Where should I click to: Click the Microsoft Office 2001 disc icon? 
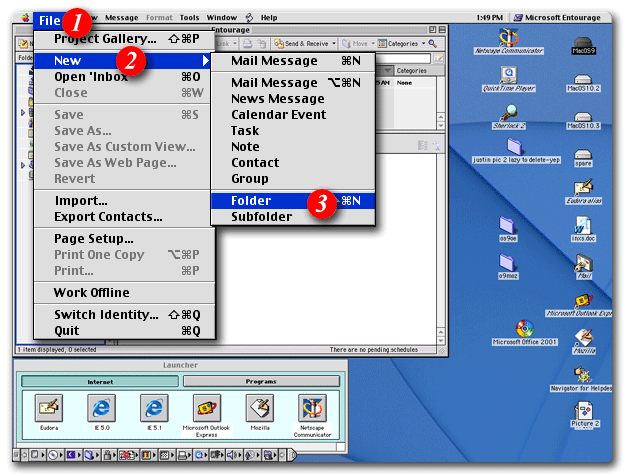pyautogui.click(x=524, y=329)
